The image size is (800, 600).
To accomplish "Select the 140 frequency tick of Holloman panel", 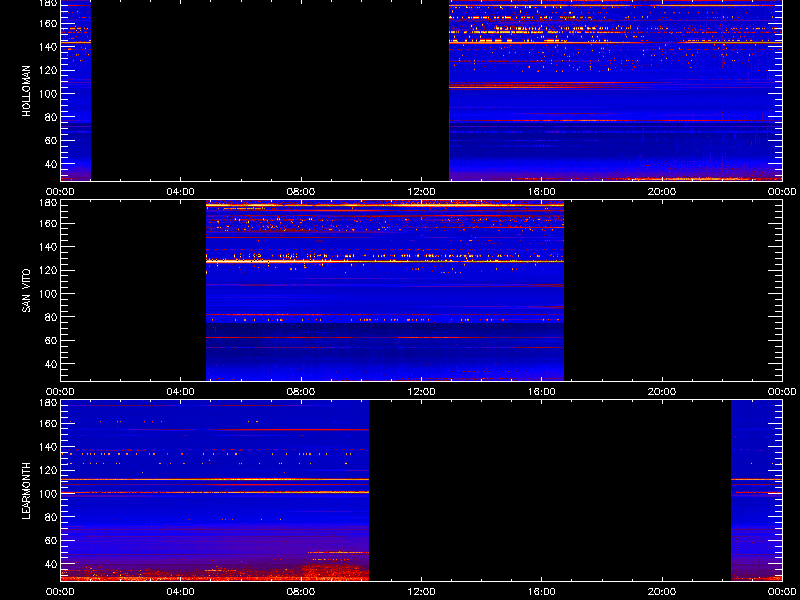I will (50, 46).
